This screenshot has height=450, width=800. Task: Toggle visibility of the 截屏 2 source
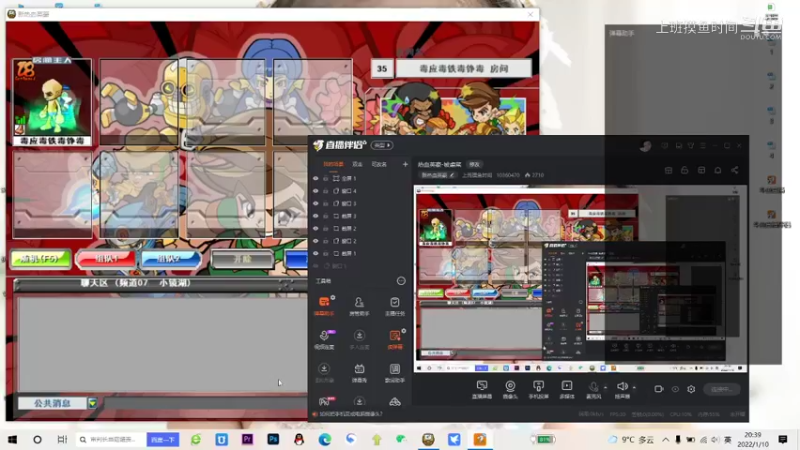tap(315, 229)
